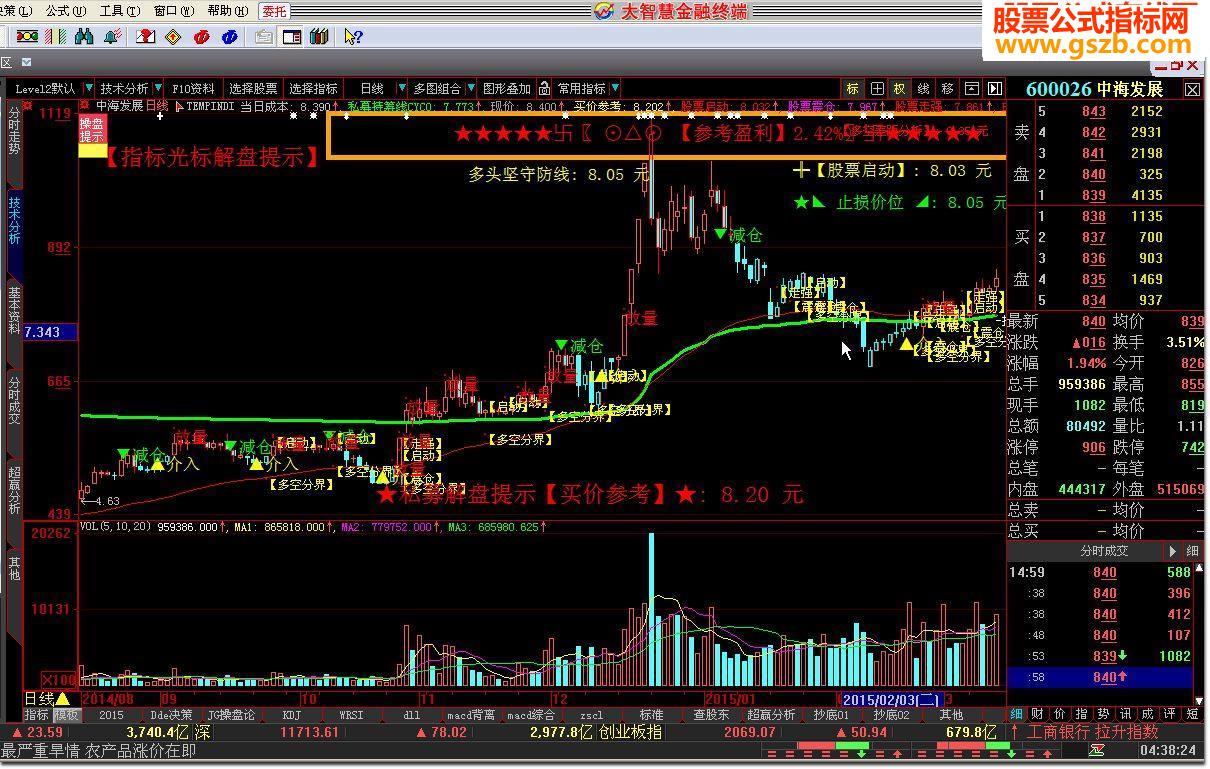Click the grayed clipboard toolbar icon
Image resolution: width=1210 pixels, height=769 pixels.
[264, 37]
